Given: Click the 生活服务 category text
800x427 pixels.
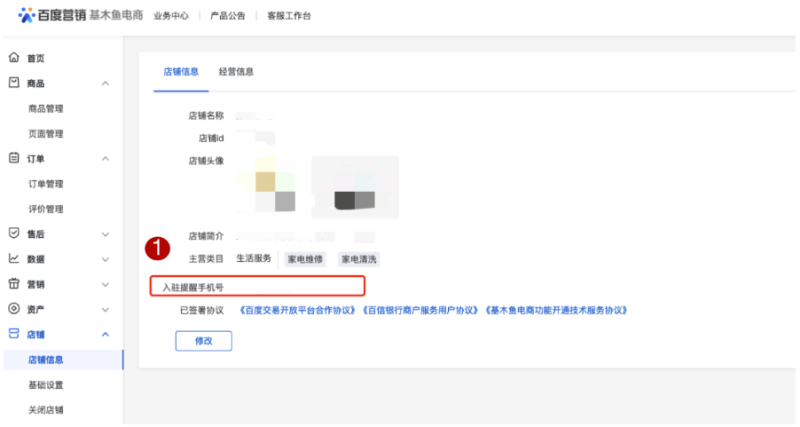Looking at the screenshot, I should tap(254, 259).
